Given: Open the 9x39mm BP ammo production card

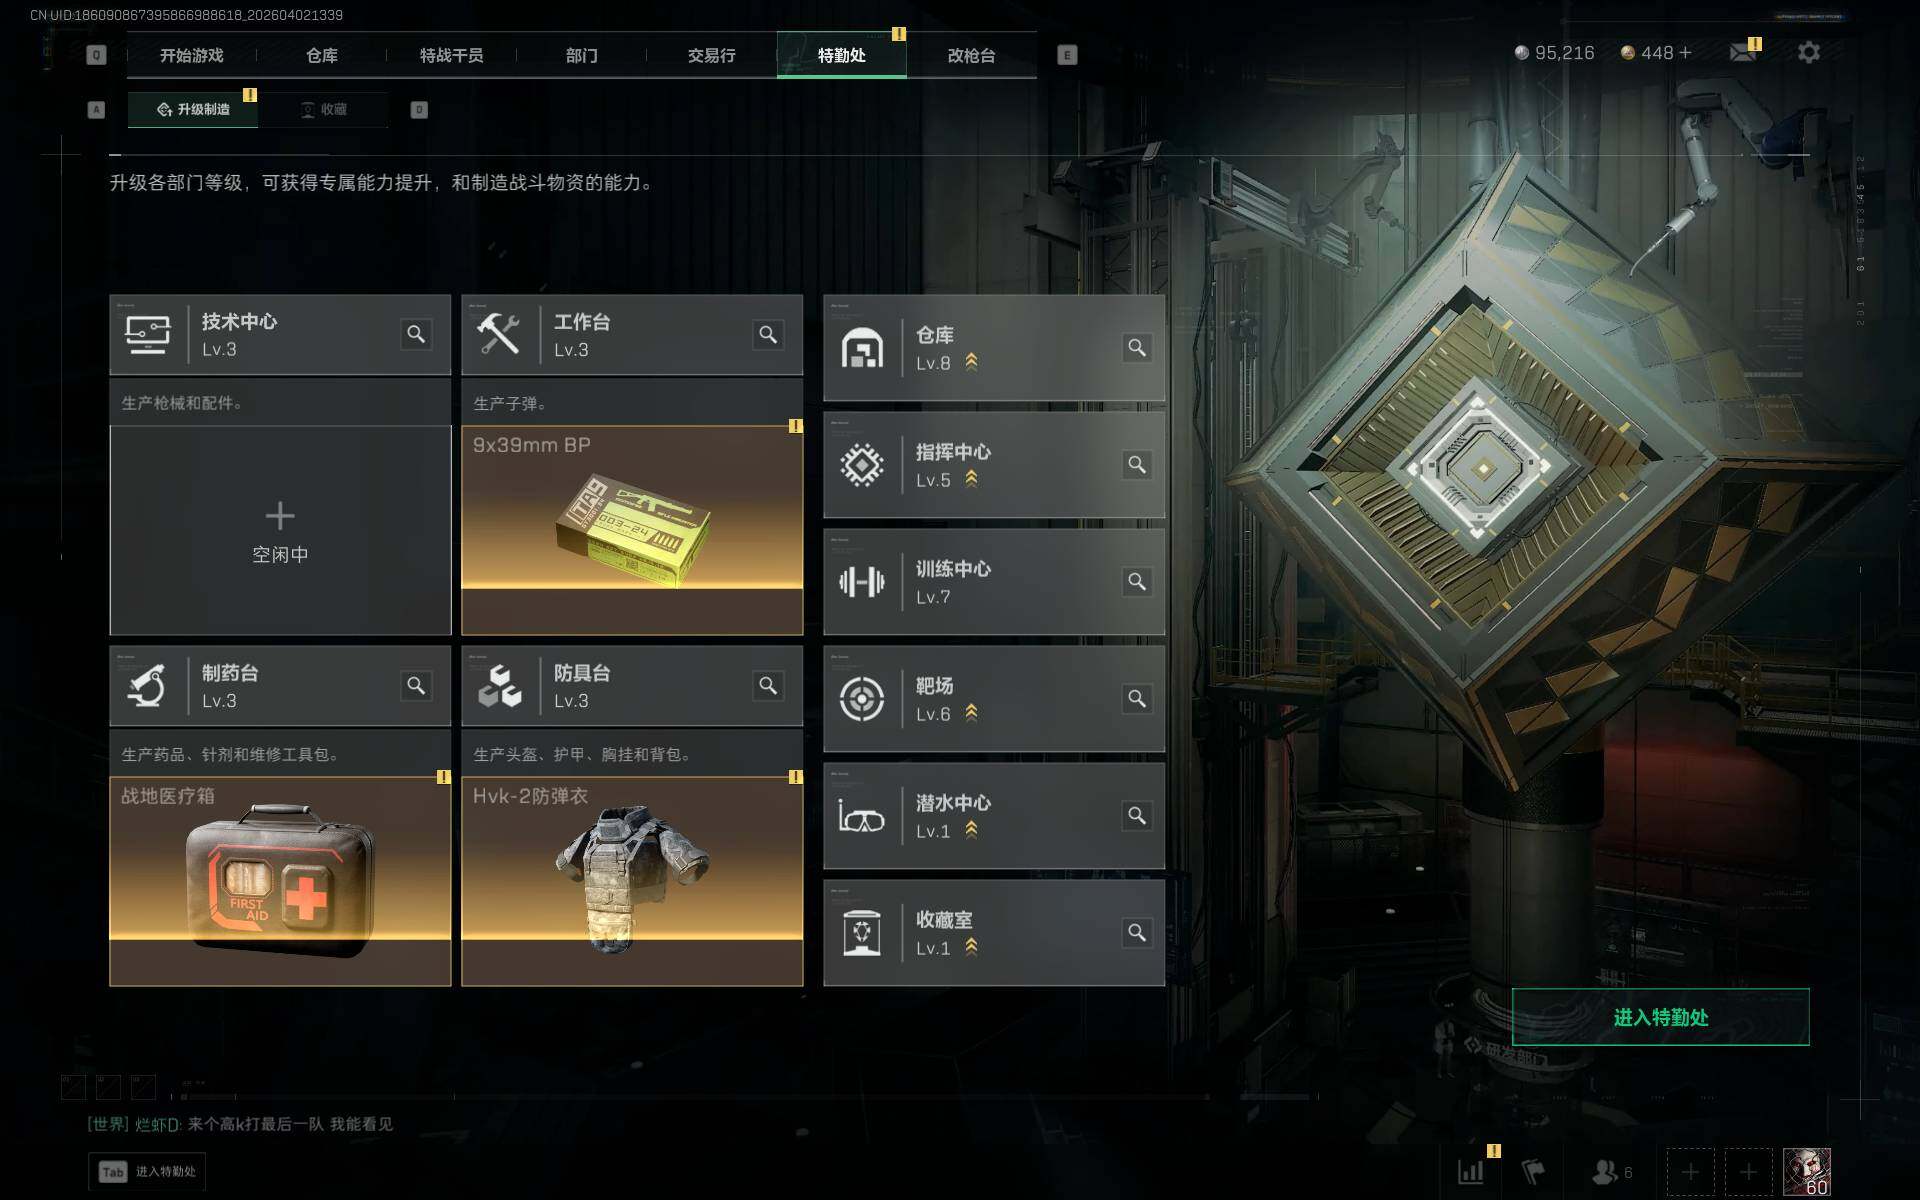Looking at the screenshot, I should point(632,530).
